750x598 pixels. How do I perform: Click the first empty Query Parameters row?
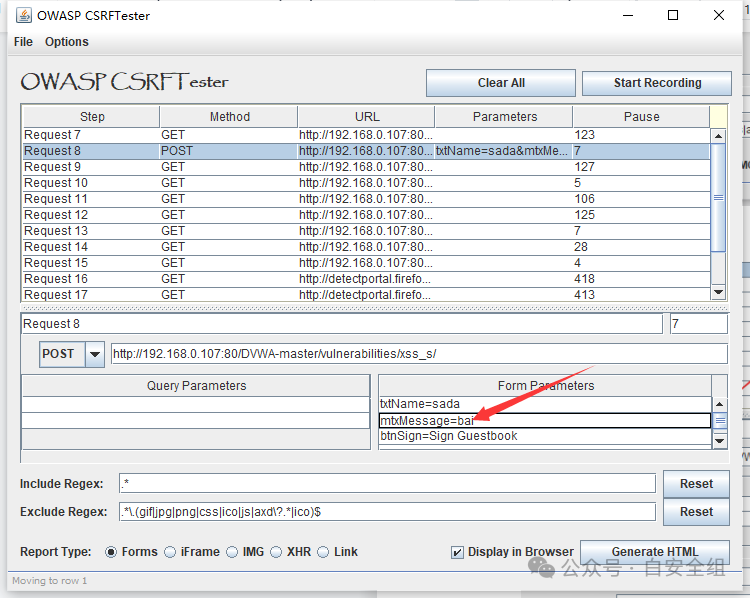tap(196, 404)
